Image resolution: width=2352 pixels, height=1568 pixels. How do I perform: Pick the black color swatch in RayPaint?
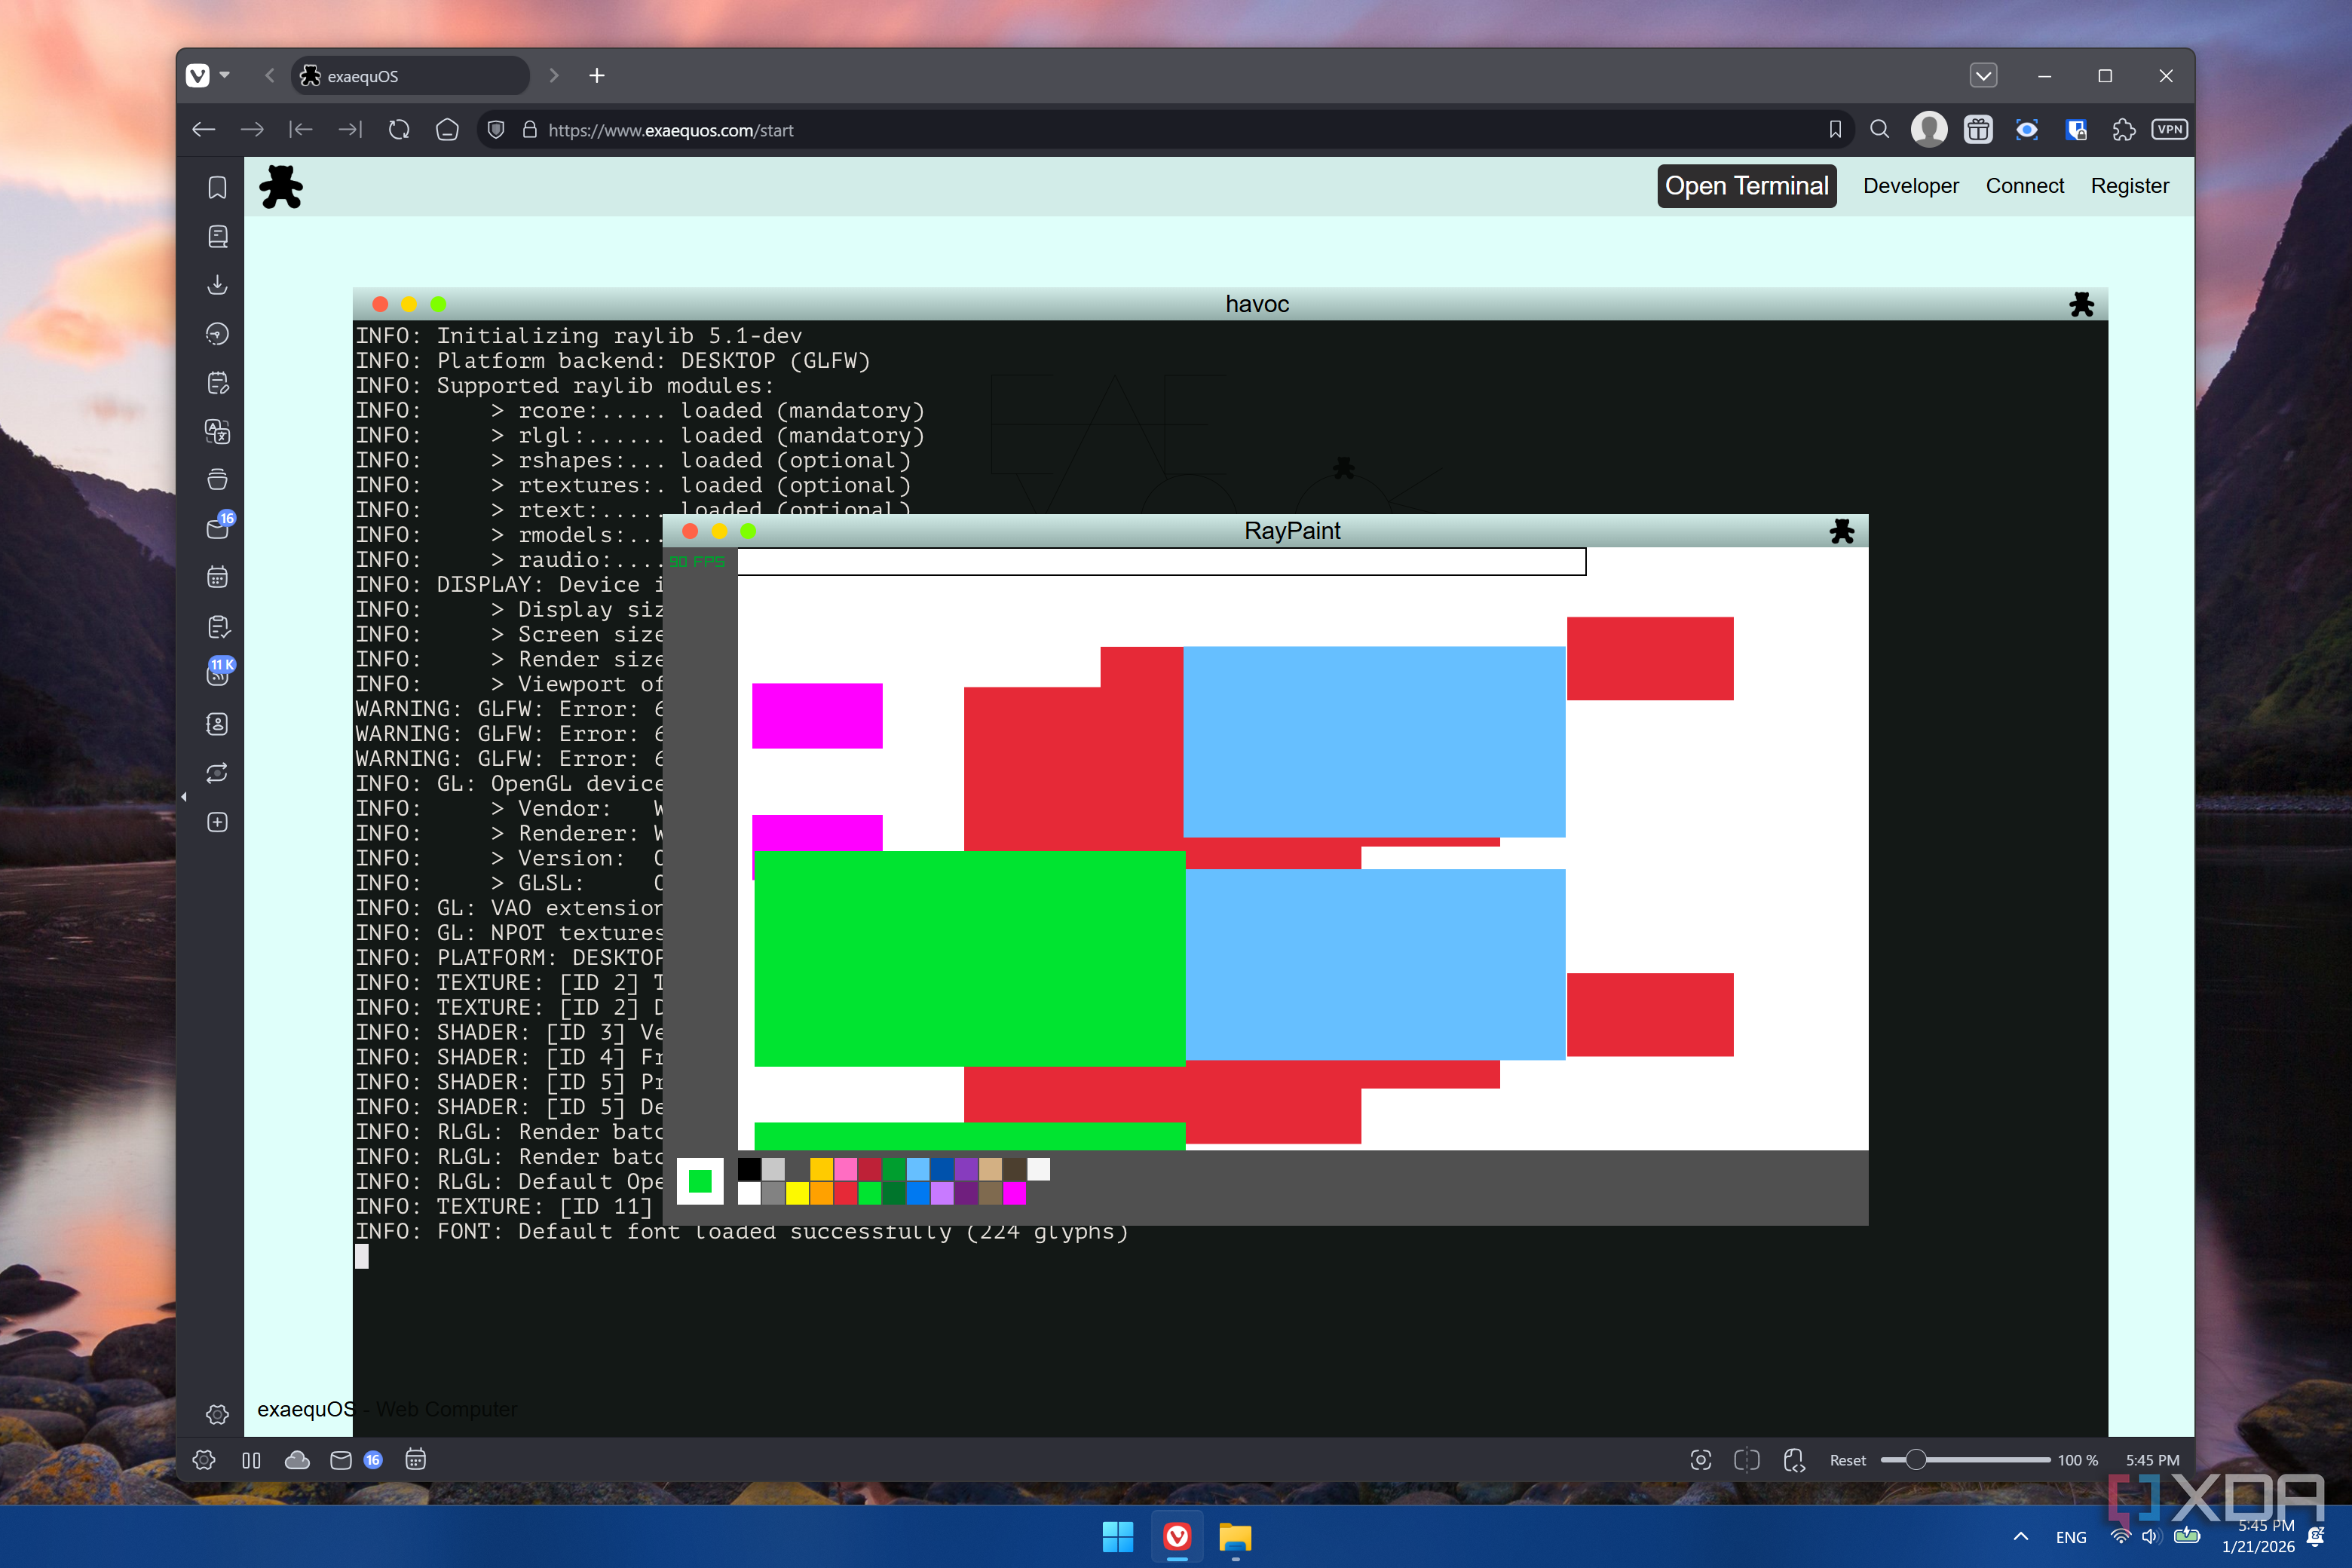pos(749,1169)
